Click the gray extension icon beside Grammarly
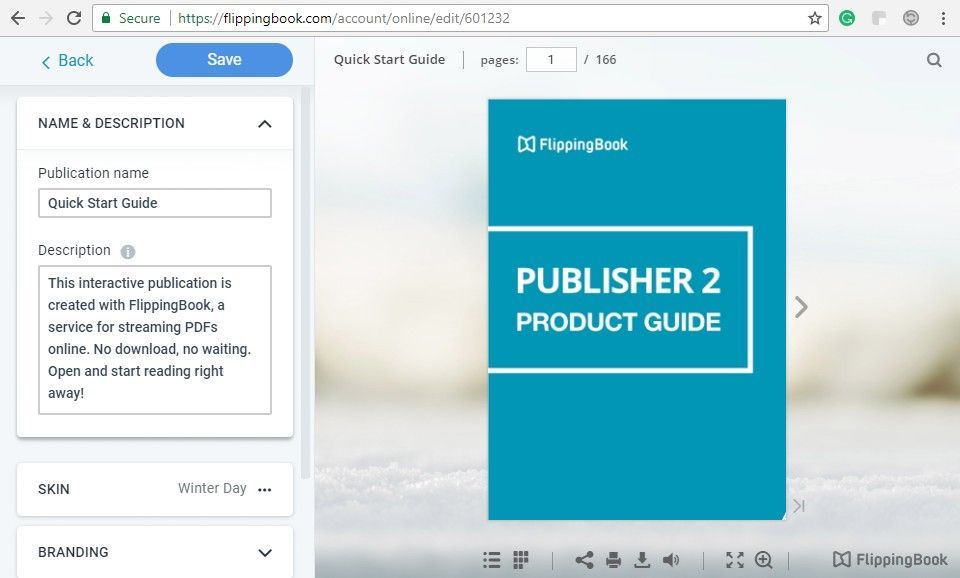 pos(879,18)
